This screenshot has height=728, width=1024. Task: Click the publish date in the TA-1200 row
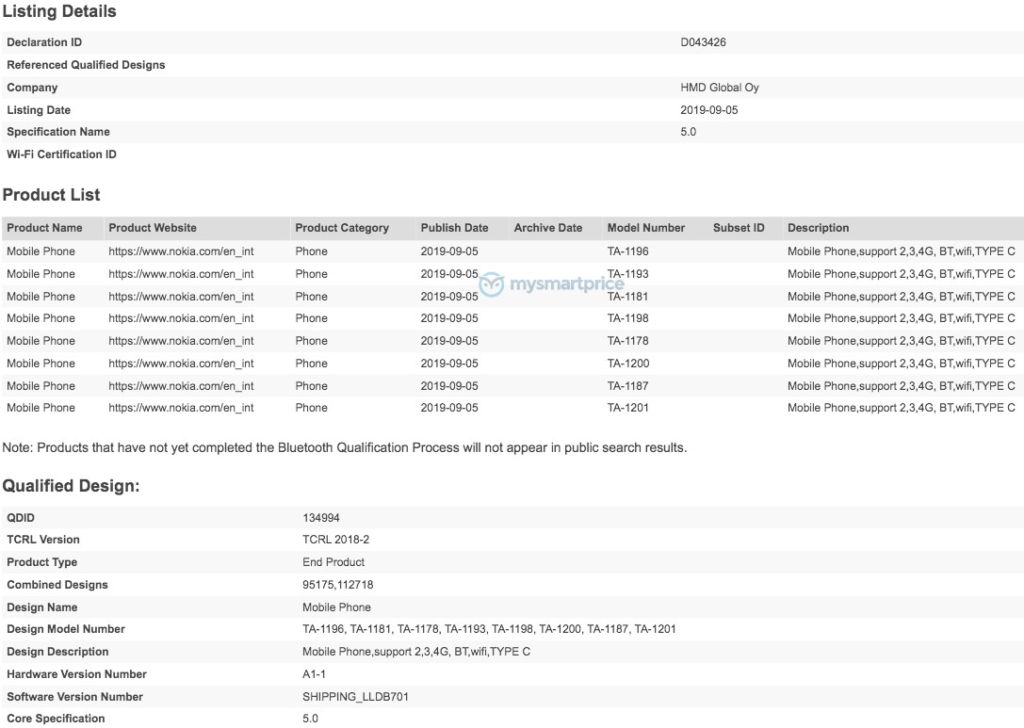pos(449,364)
